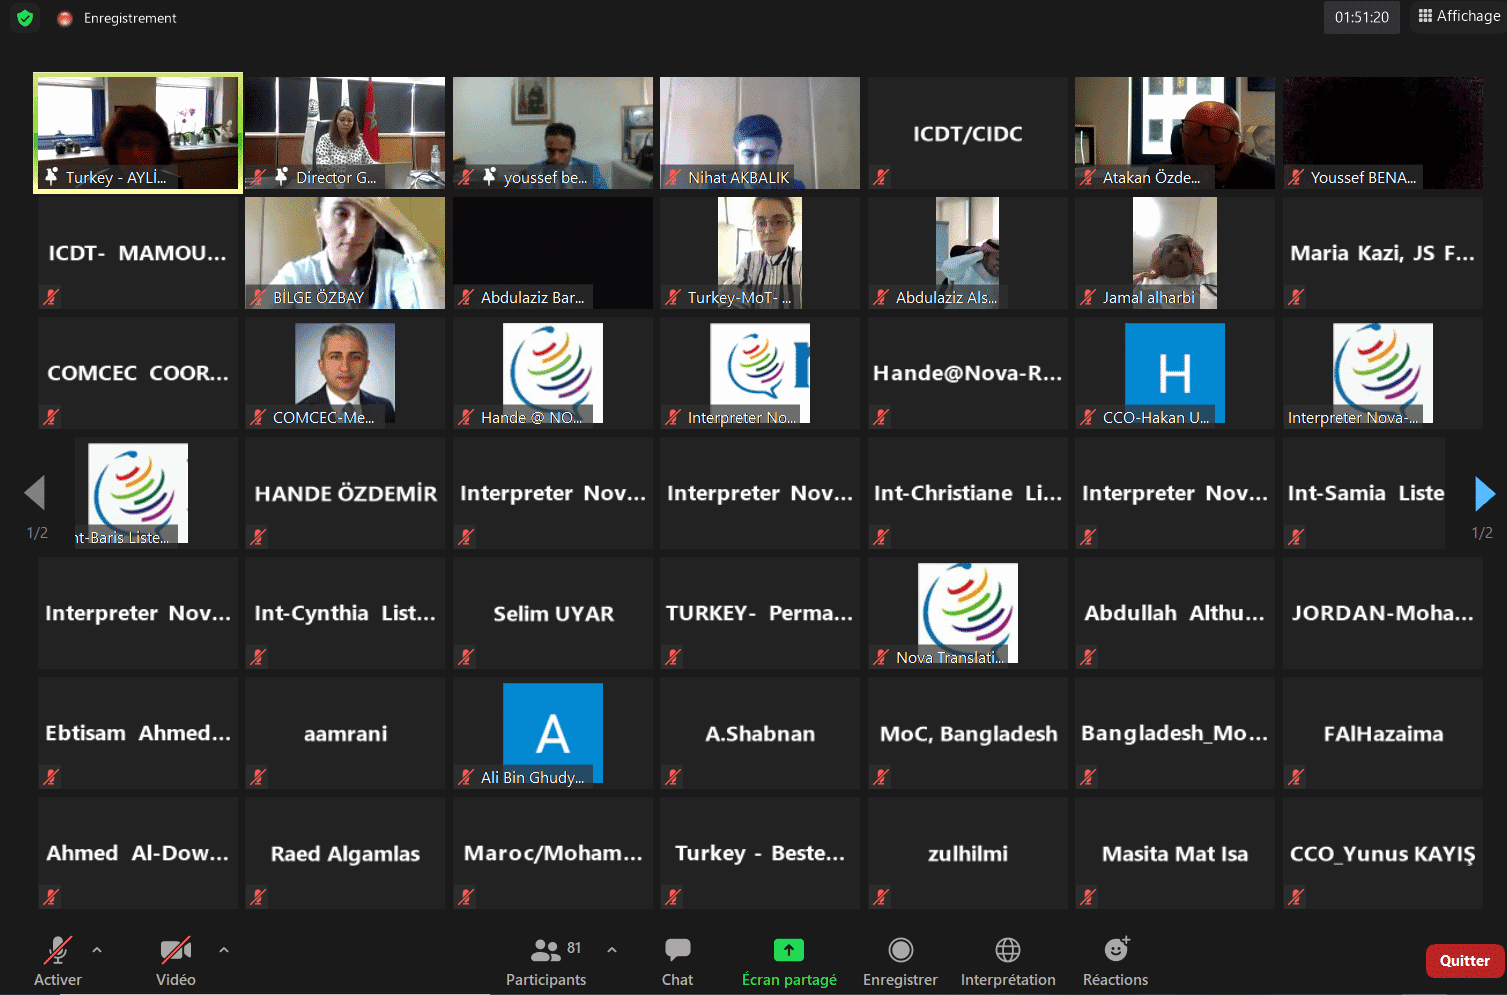The width and height of the screenshot is (1507, 995).
Task: Click the green encryption shield icon
Action: pyautogui.click(x=25, y=18)
